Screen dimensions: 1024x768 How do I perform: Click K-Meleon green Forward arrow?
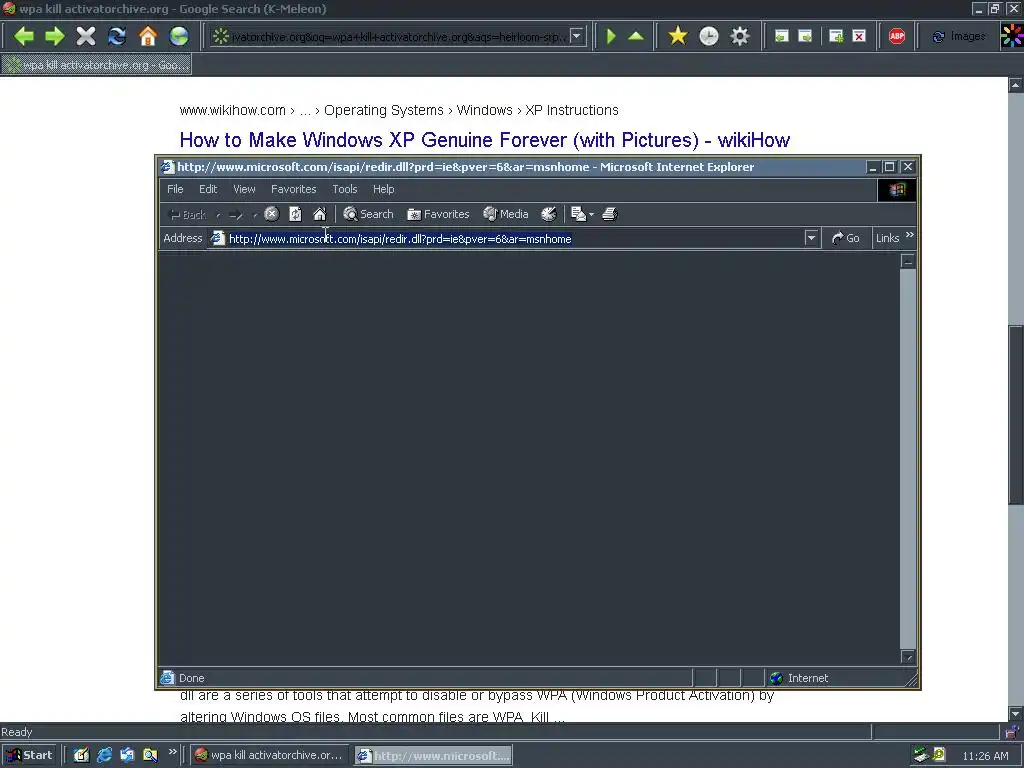point(55,36)
